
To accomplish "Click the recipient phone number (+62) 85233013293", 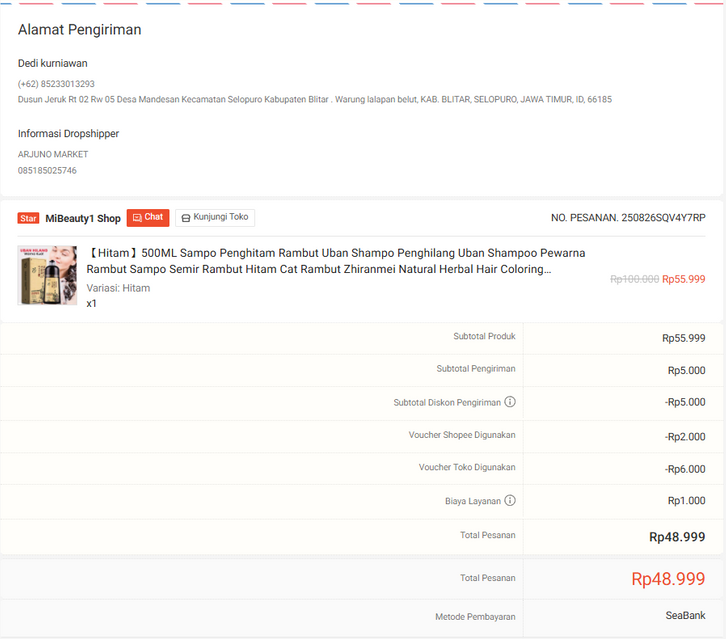I will pos(56,84).
